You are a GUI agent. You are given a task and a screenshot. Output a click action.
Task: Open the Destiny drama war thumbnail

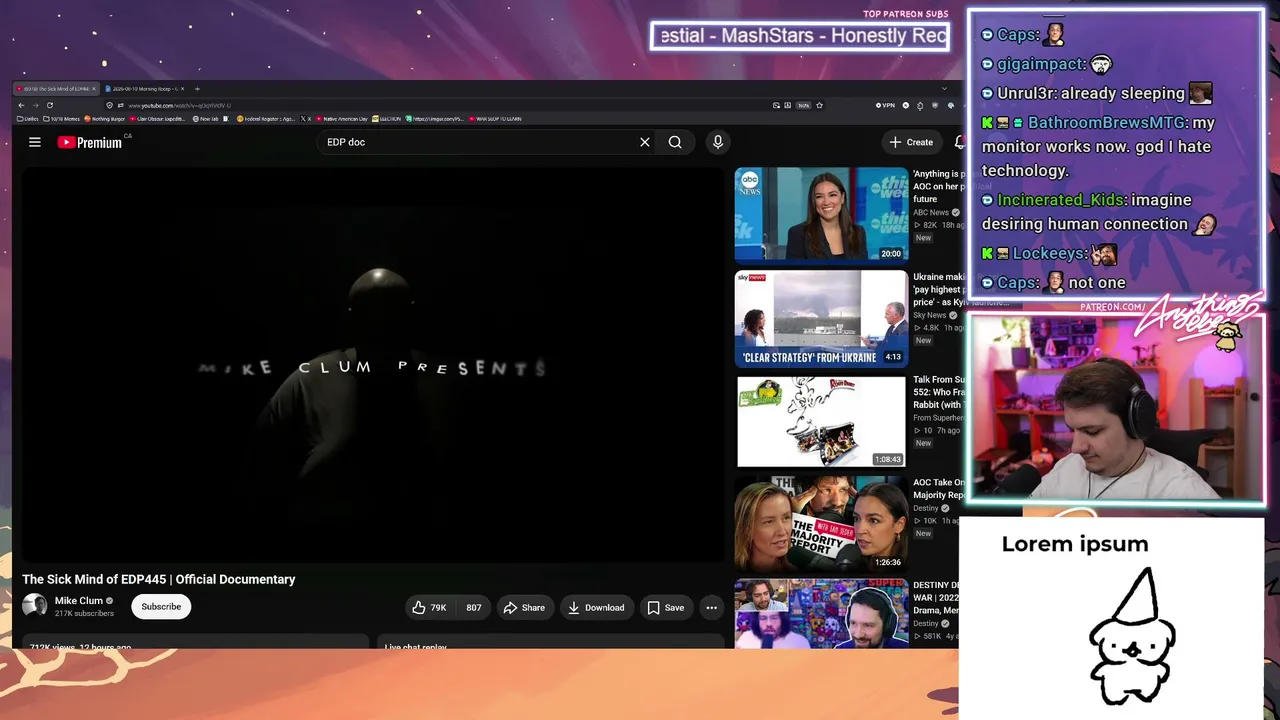(821, 614)
